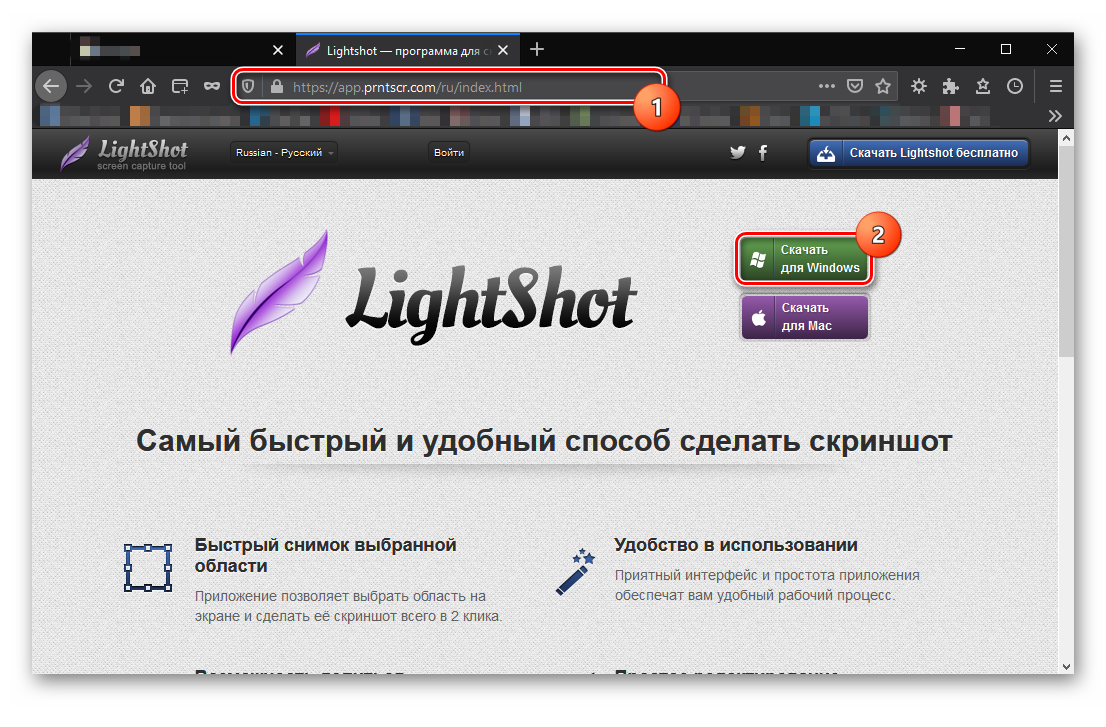The width and height of the screenshot is (1106, 727).
Task: Click the paragraph starting Приятный интерфейс
Action: [x=767, y=585]
